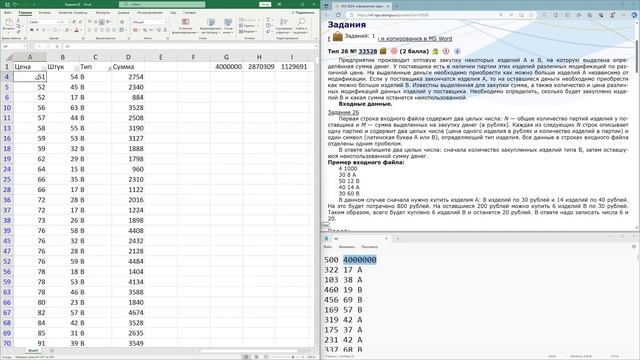Click the Excel zoom slider in status bar
The image size is (640, 360).
(293, 357)
